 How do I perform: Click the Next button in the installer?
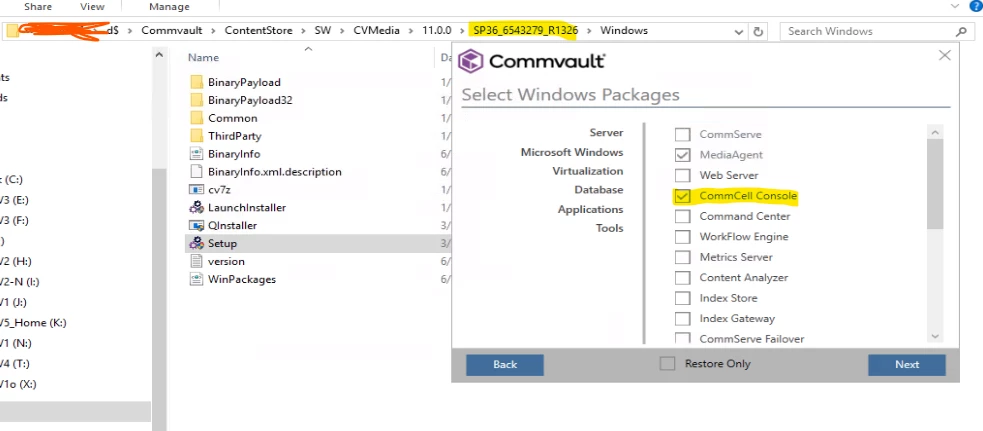pyautogui.click(x=907, y=364)
